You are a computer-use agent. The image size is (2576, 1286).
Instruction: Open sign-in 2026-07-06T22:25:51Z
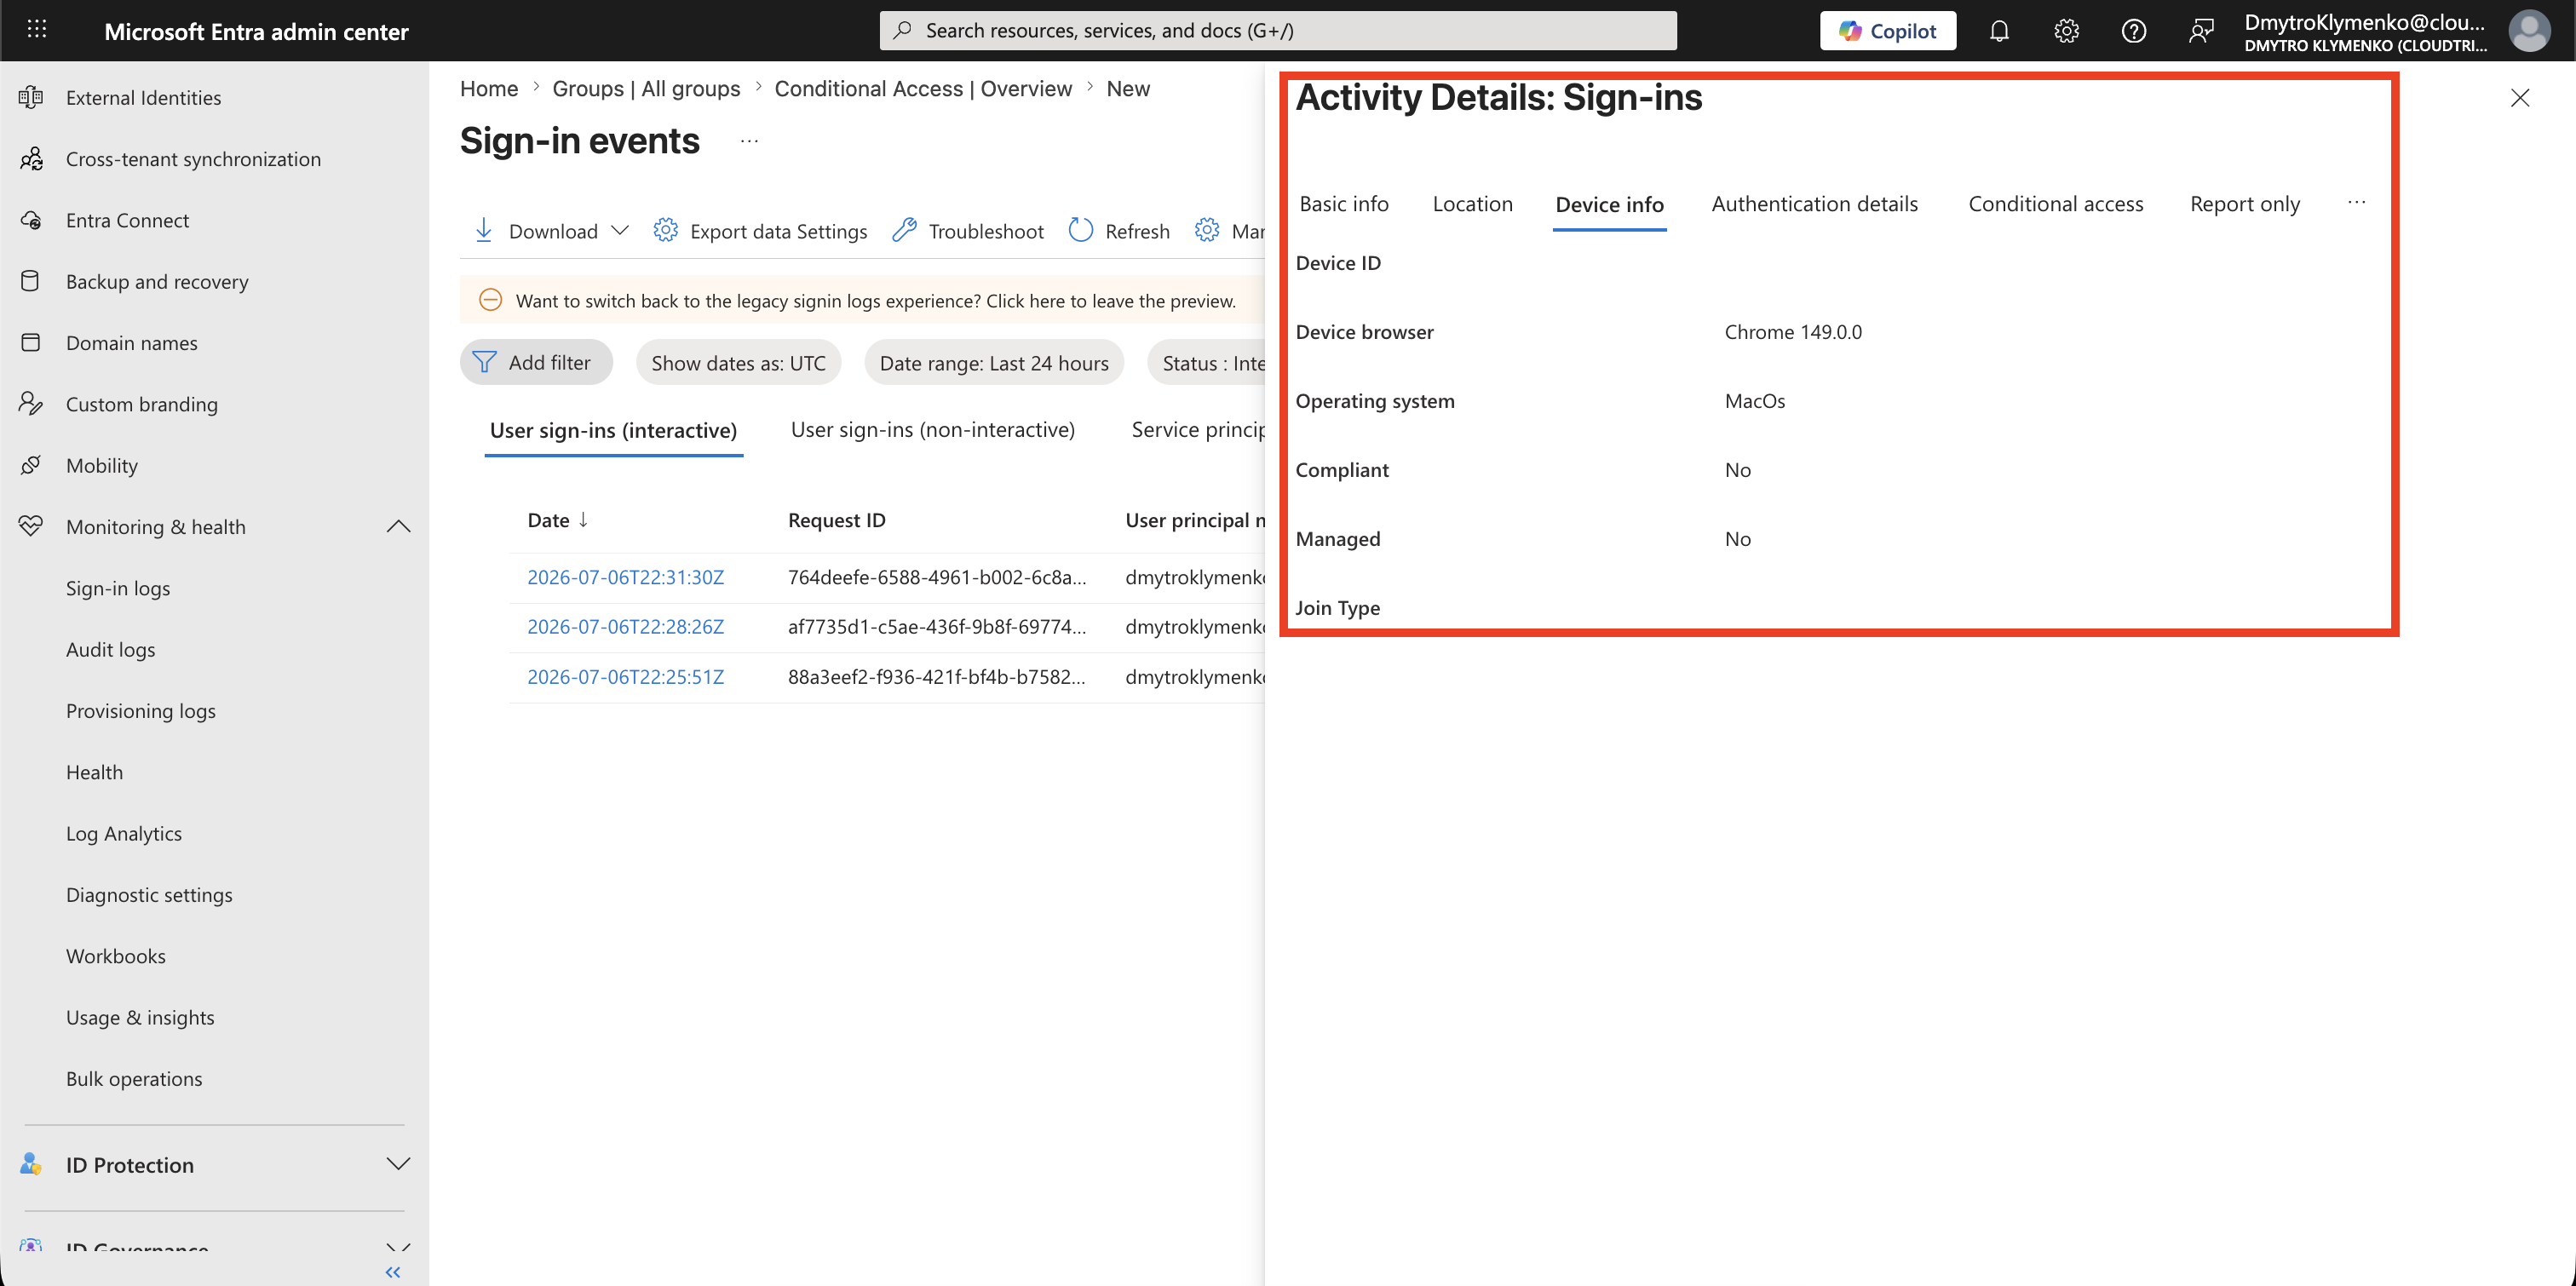[x=625, y=677]
